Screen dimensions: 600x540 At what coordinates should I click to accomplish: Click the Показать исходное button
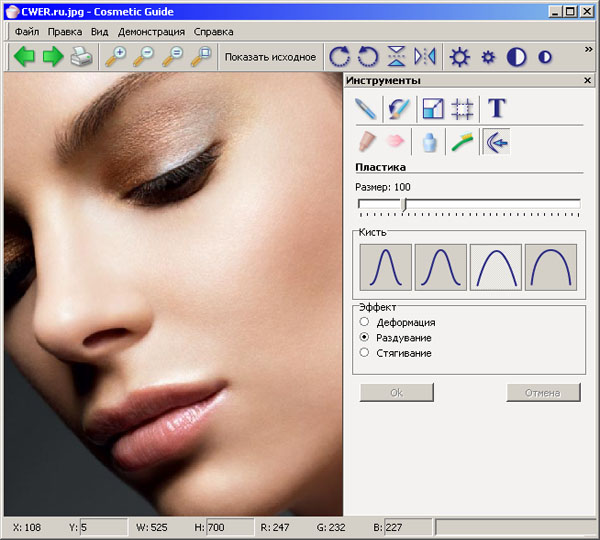pyautogui.click(x=270, y=57)
